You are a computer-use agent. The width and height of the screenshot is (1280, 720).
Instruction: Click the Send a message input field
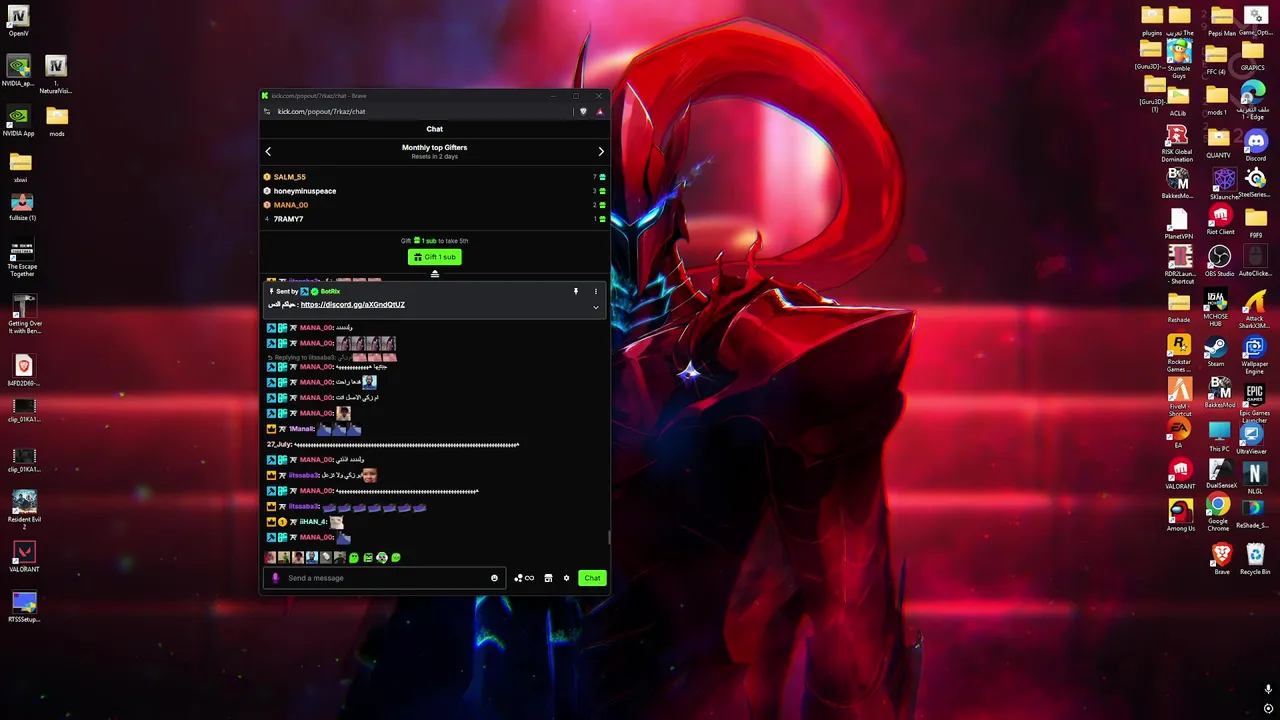click(385, 578)
